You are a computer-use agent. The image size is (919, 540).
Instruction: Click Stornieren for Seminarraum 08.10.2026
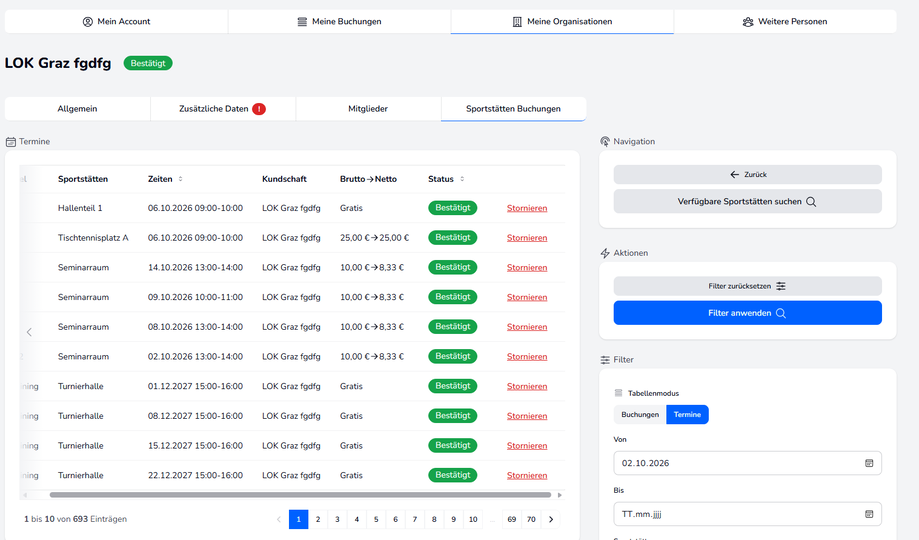(527, 327)
